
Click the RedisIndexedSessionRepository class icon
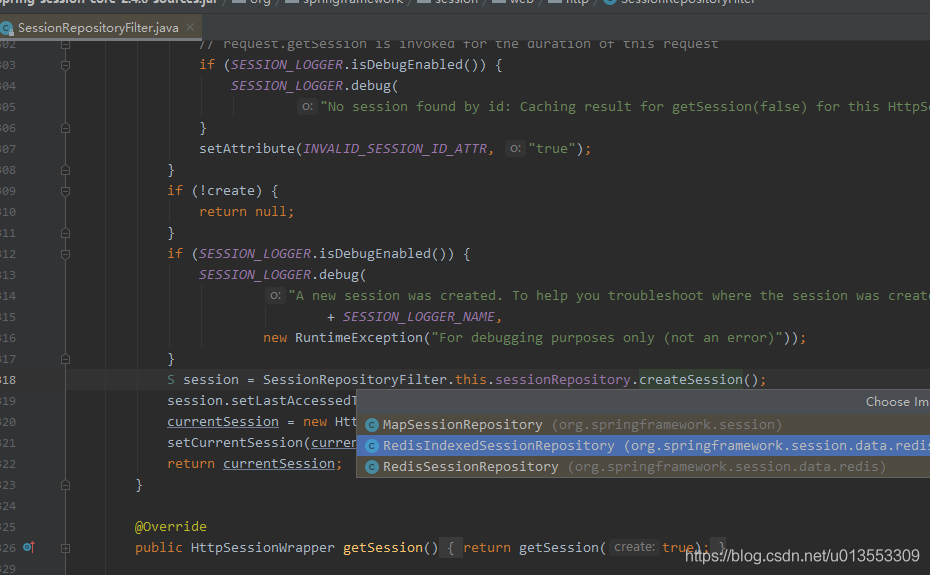click(372, 446)
